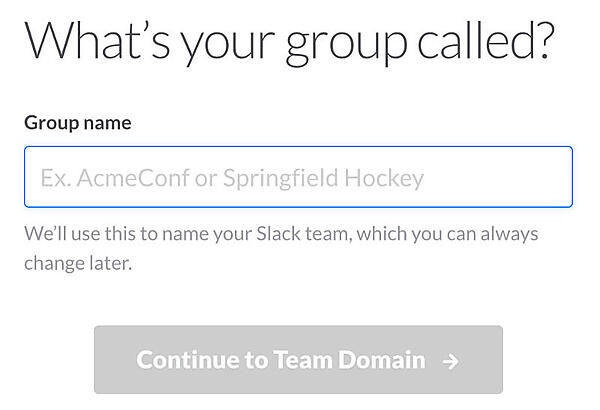Viewport: 600px width, 410px height.
Task: Click the "Ex. AcmeConf" placeholder text
Action: 102,179
